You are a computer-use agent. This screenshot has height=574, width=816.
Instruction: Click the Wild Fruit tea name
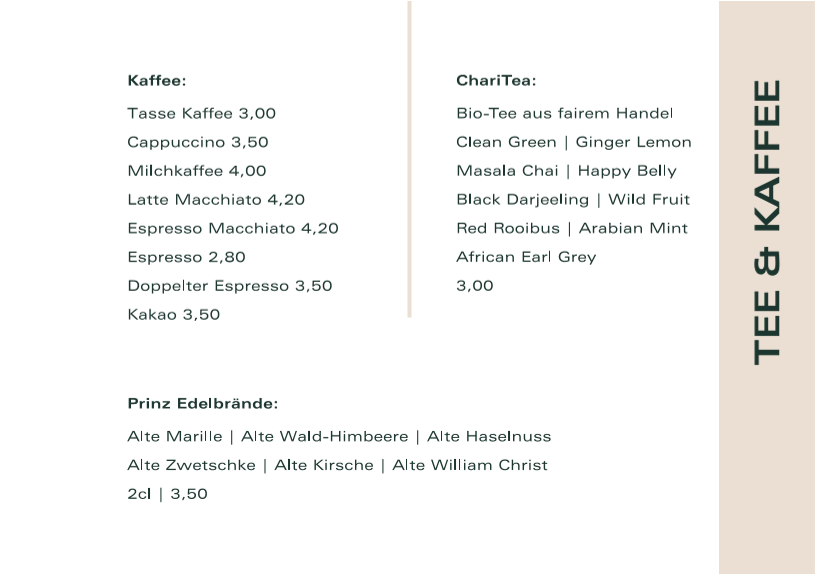[x=649, y=199]
